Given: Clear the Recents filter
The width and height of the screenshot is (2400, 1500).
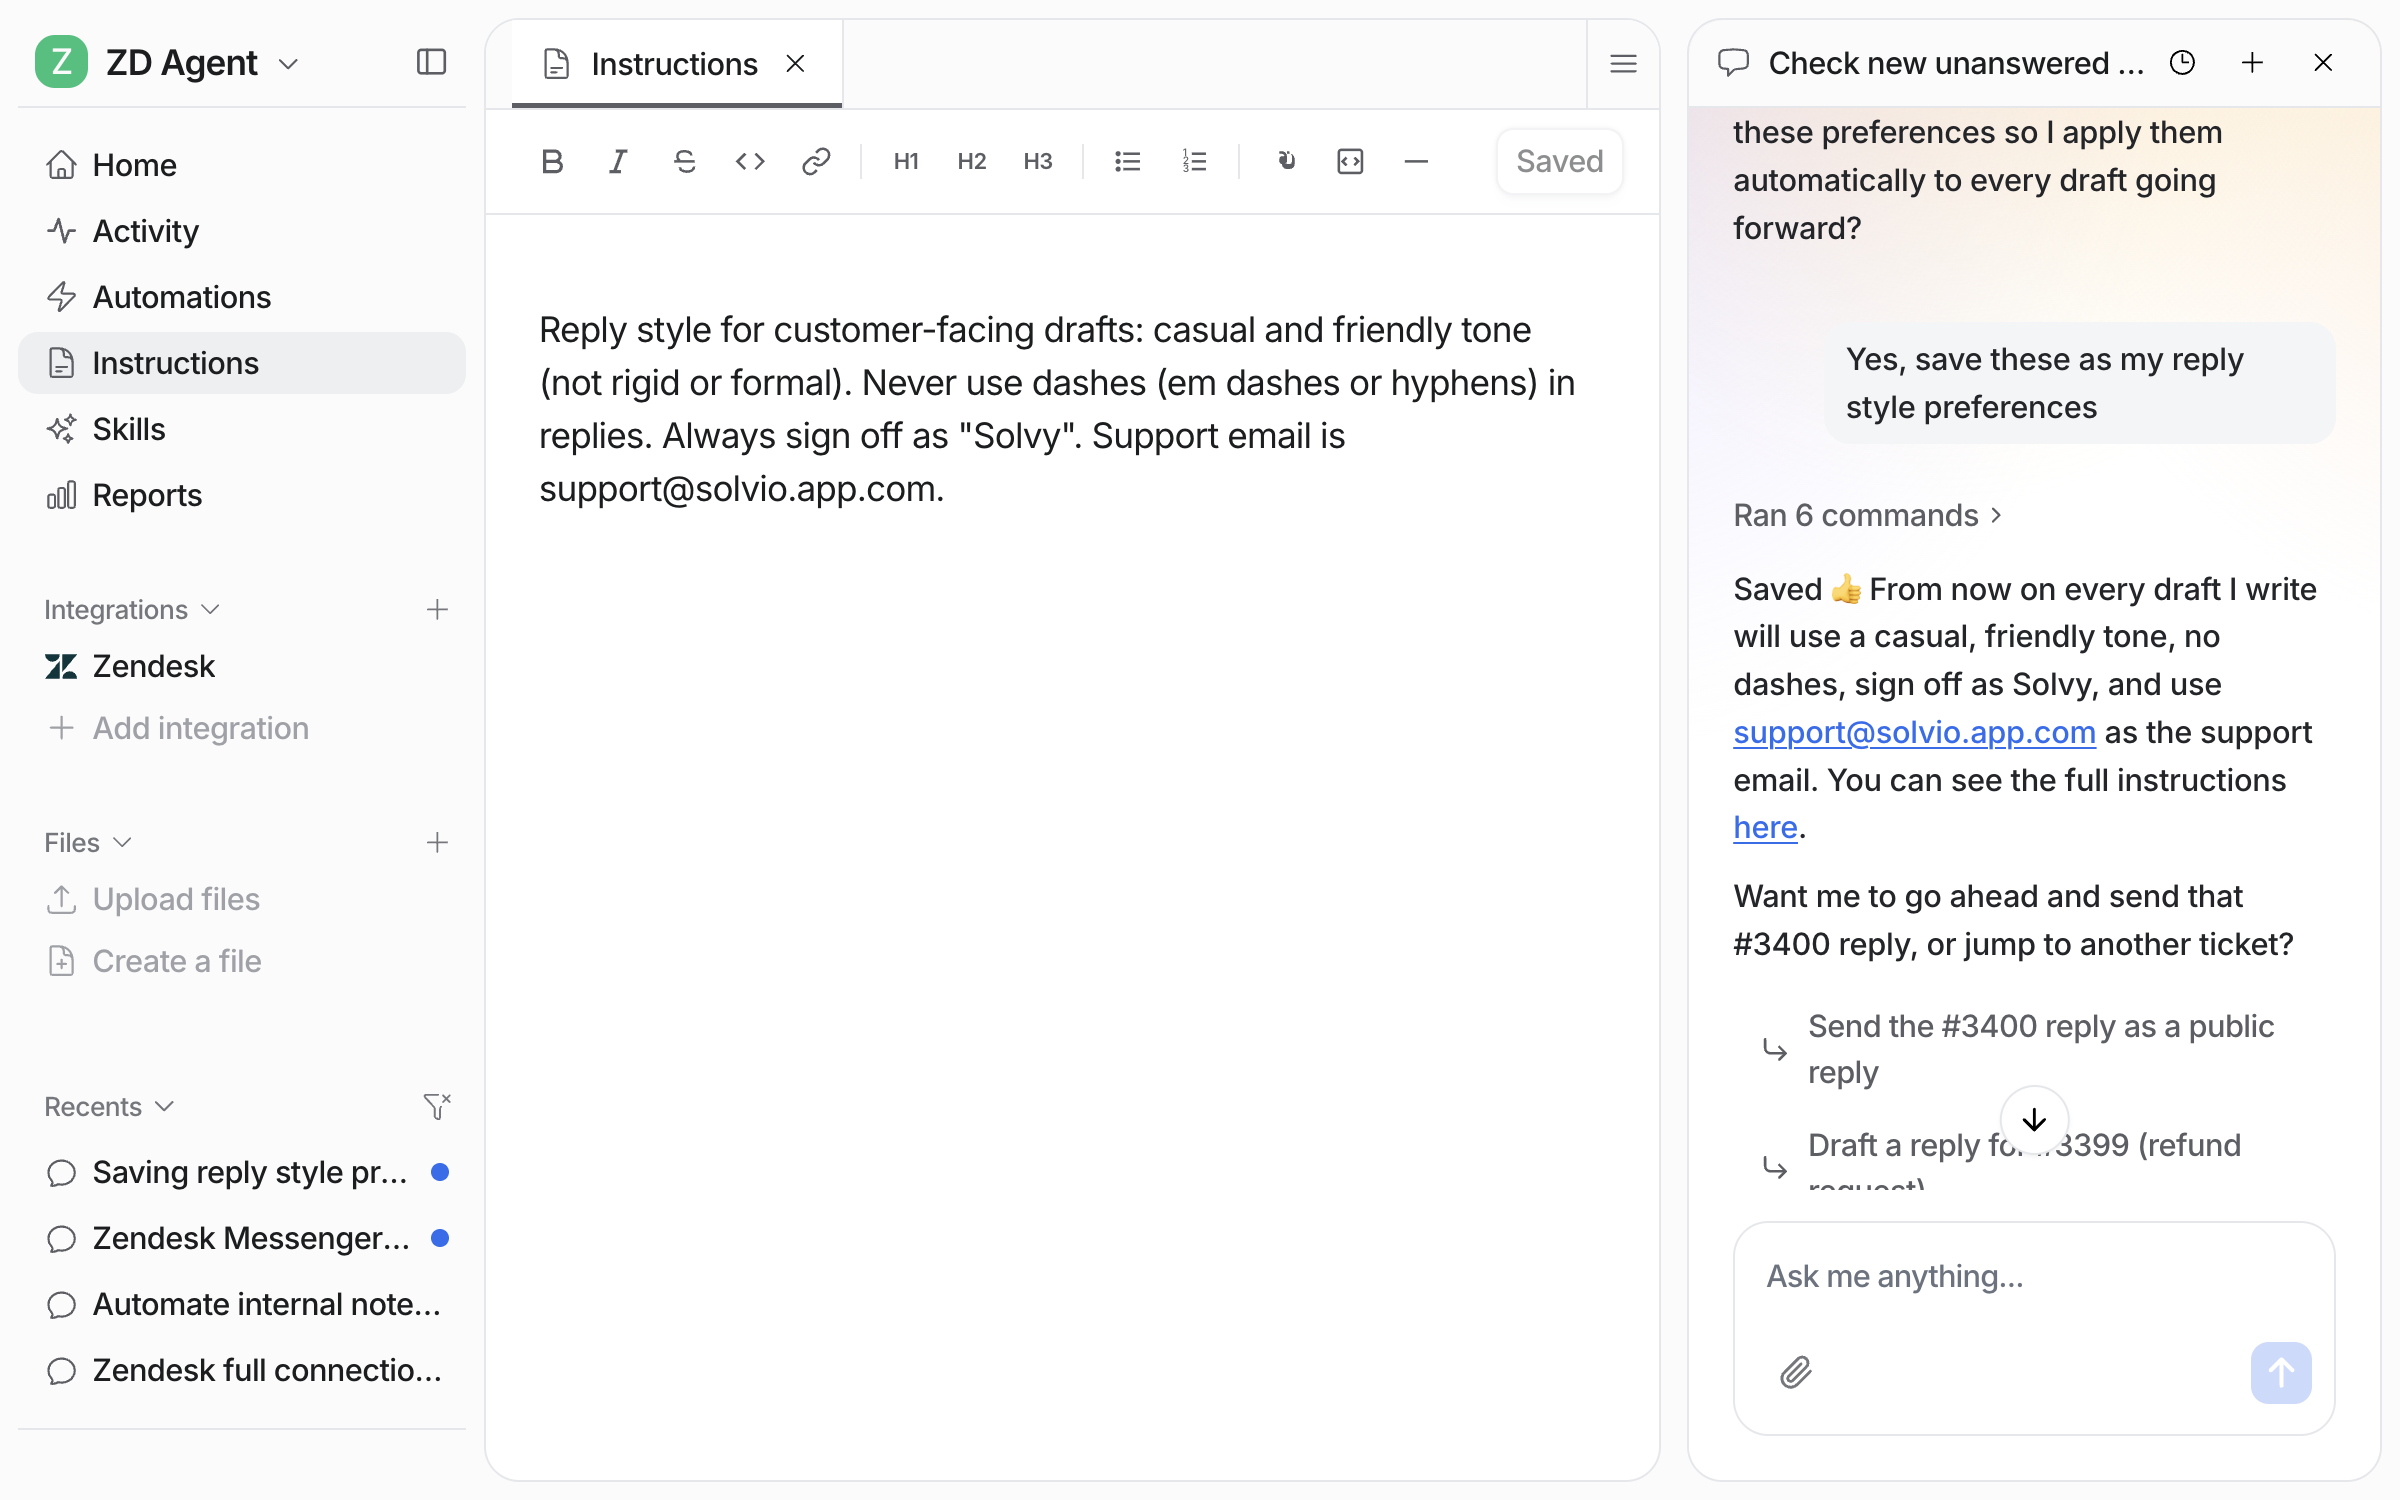Looking at the screenshot, I should coord(437,1106).
